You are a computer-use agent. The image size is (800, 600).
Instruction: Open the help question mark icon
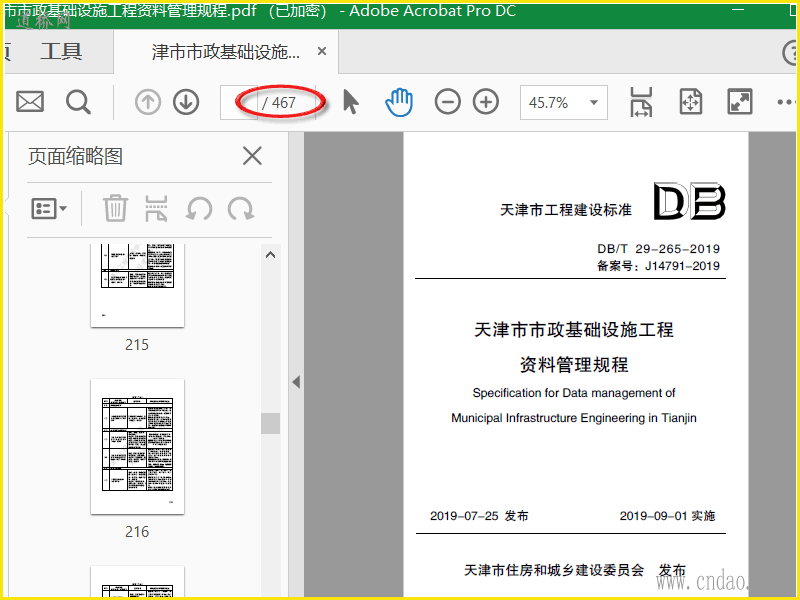coord(790,52)
